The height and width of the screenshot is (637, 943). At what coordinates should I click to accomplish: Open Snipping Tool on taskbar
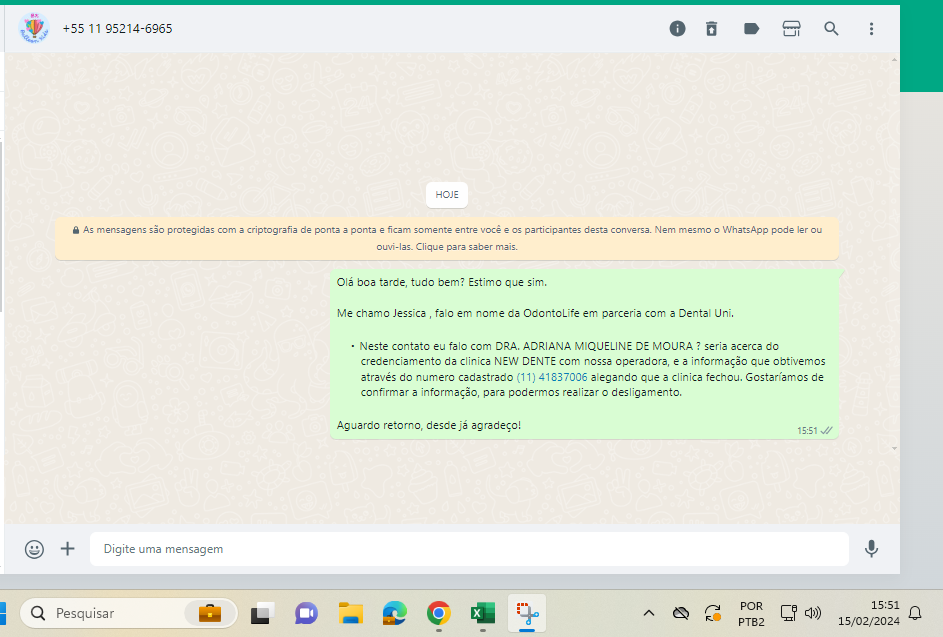[x=527, y=613]
